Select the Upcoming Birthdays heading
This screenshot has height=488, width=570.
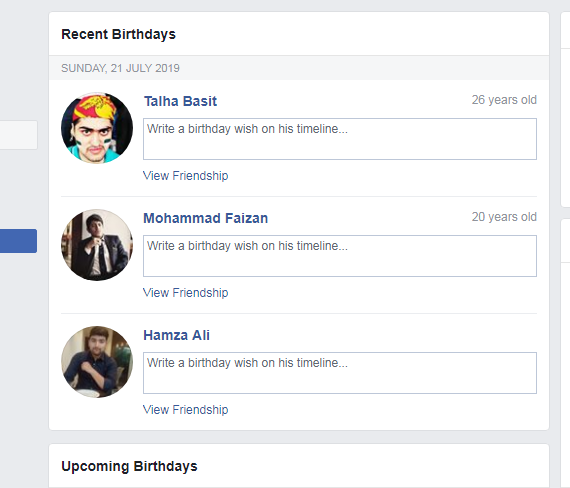[x=129, y=466]
